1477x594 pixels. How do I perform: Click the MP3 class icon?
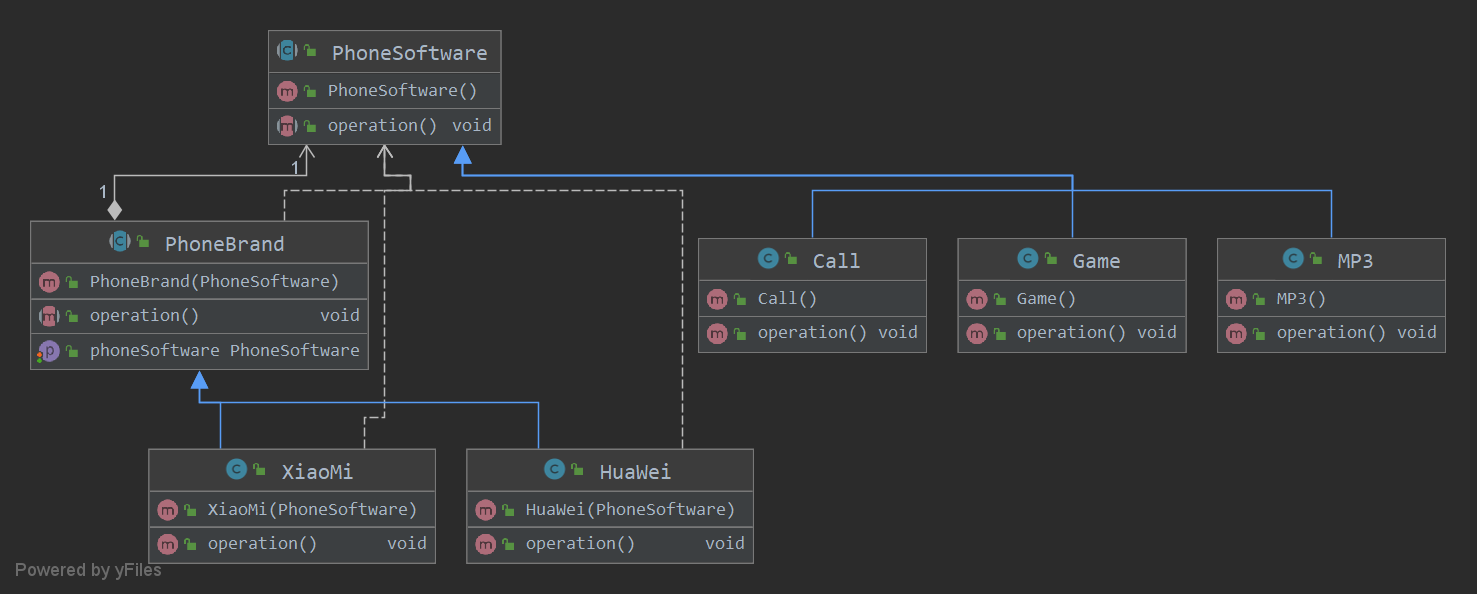coord(1292,259)
